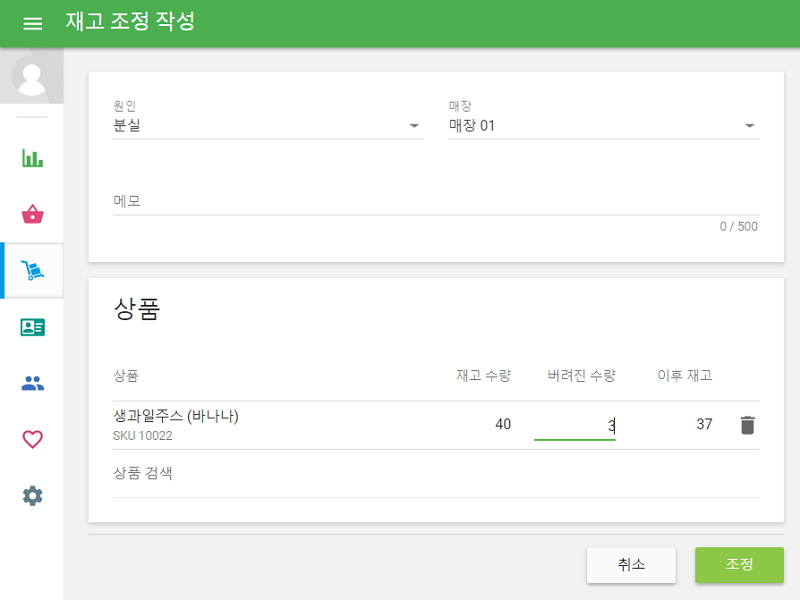
Task: Click the highlighted inventory hand-truck icon
Action: (31, 270)
